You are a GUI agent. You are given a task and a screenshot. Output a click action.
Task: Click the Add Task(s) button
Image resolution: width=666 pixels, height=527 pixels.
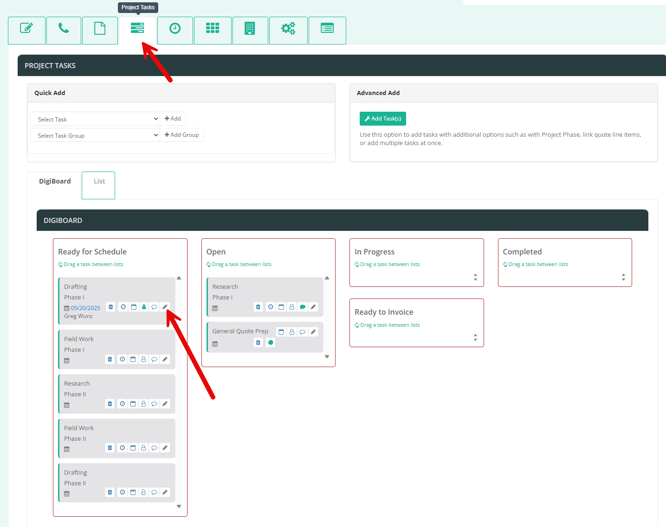(x=382, y=118)
